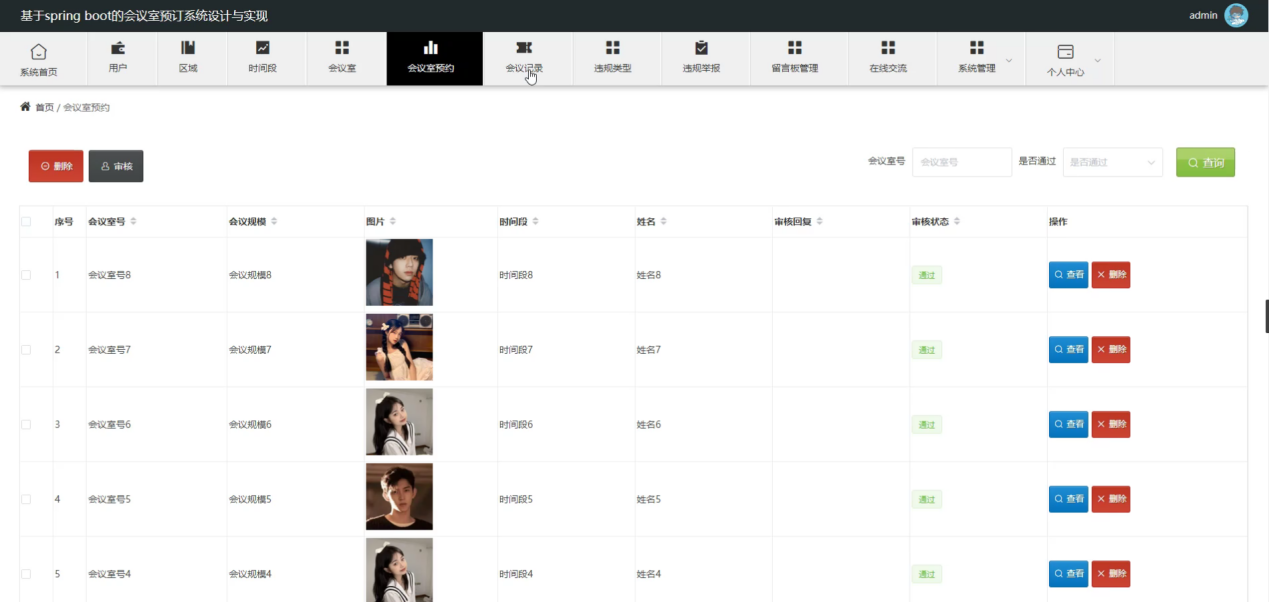Click the 个人中心 card icon
Image resolution: width=1269 pixels, height=602 pixels.
1066,52
